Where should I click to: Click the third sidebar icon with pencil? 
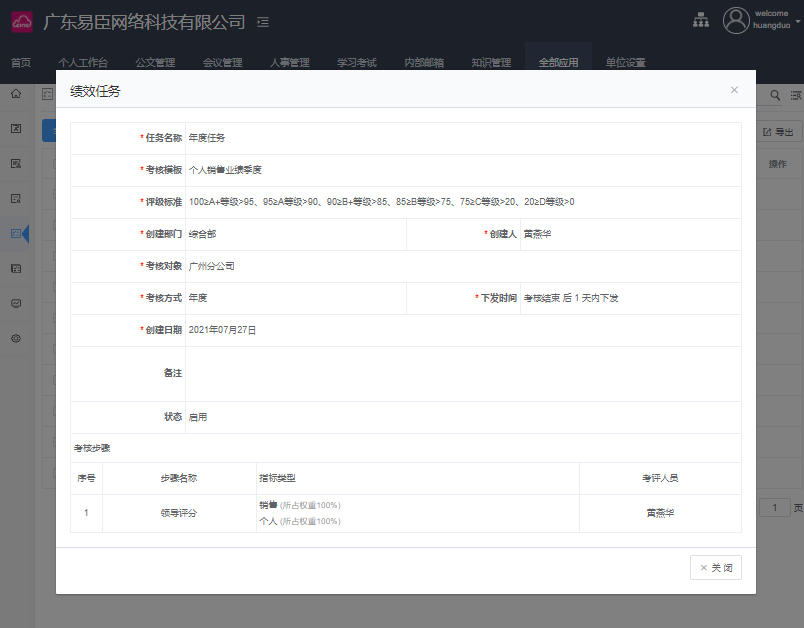click(16, 164)
